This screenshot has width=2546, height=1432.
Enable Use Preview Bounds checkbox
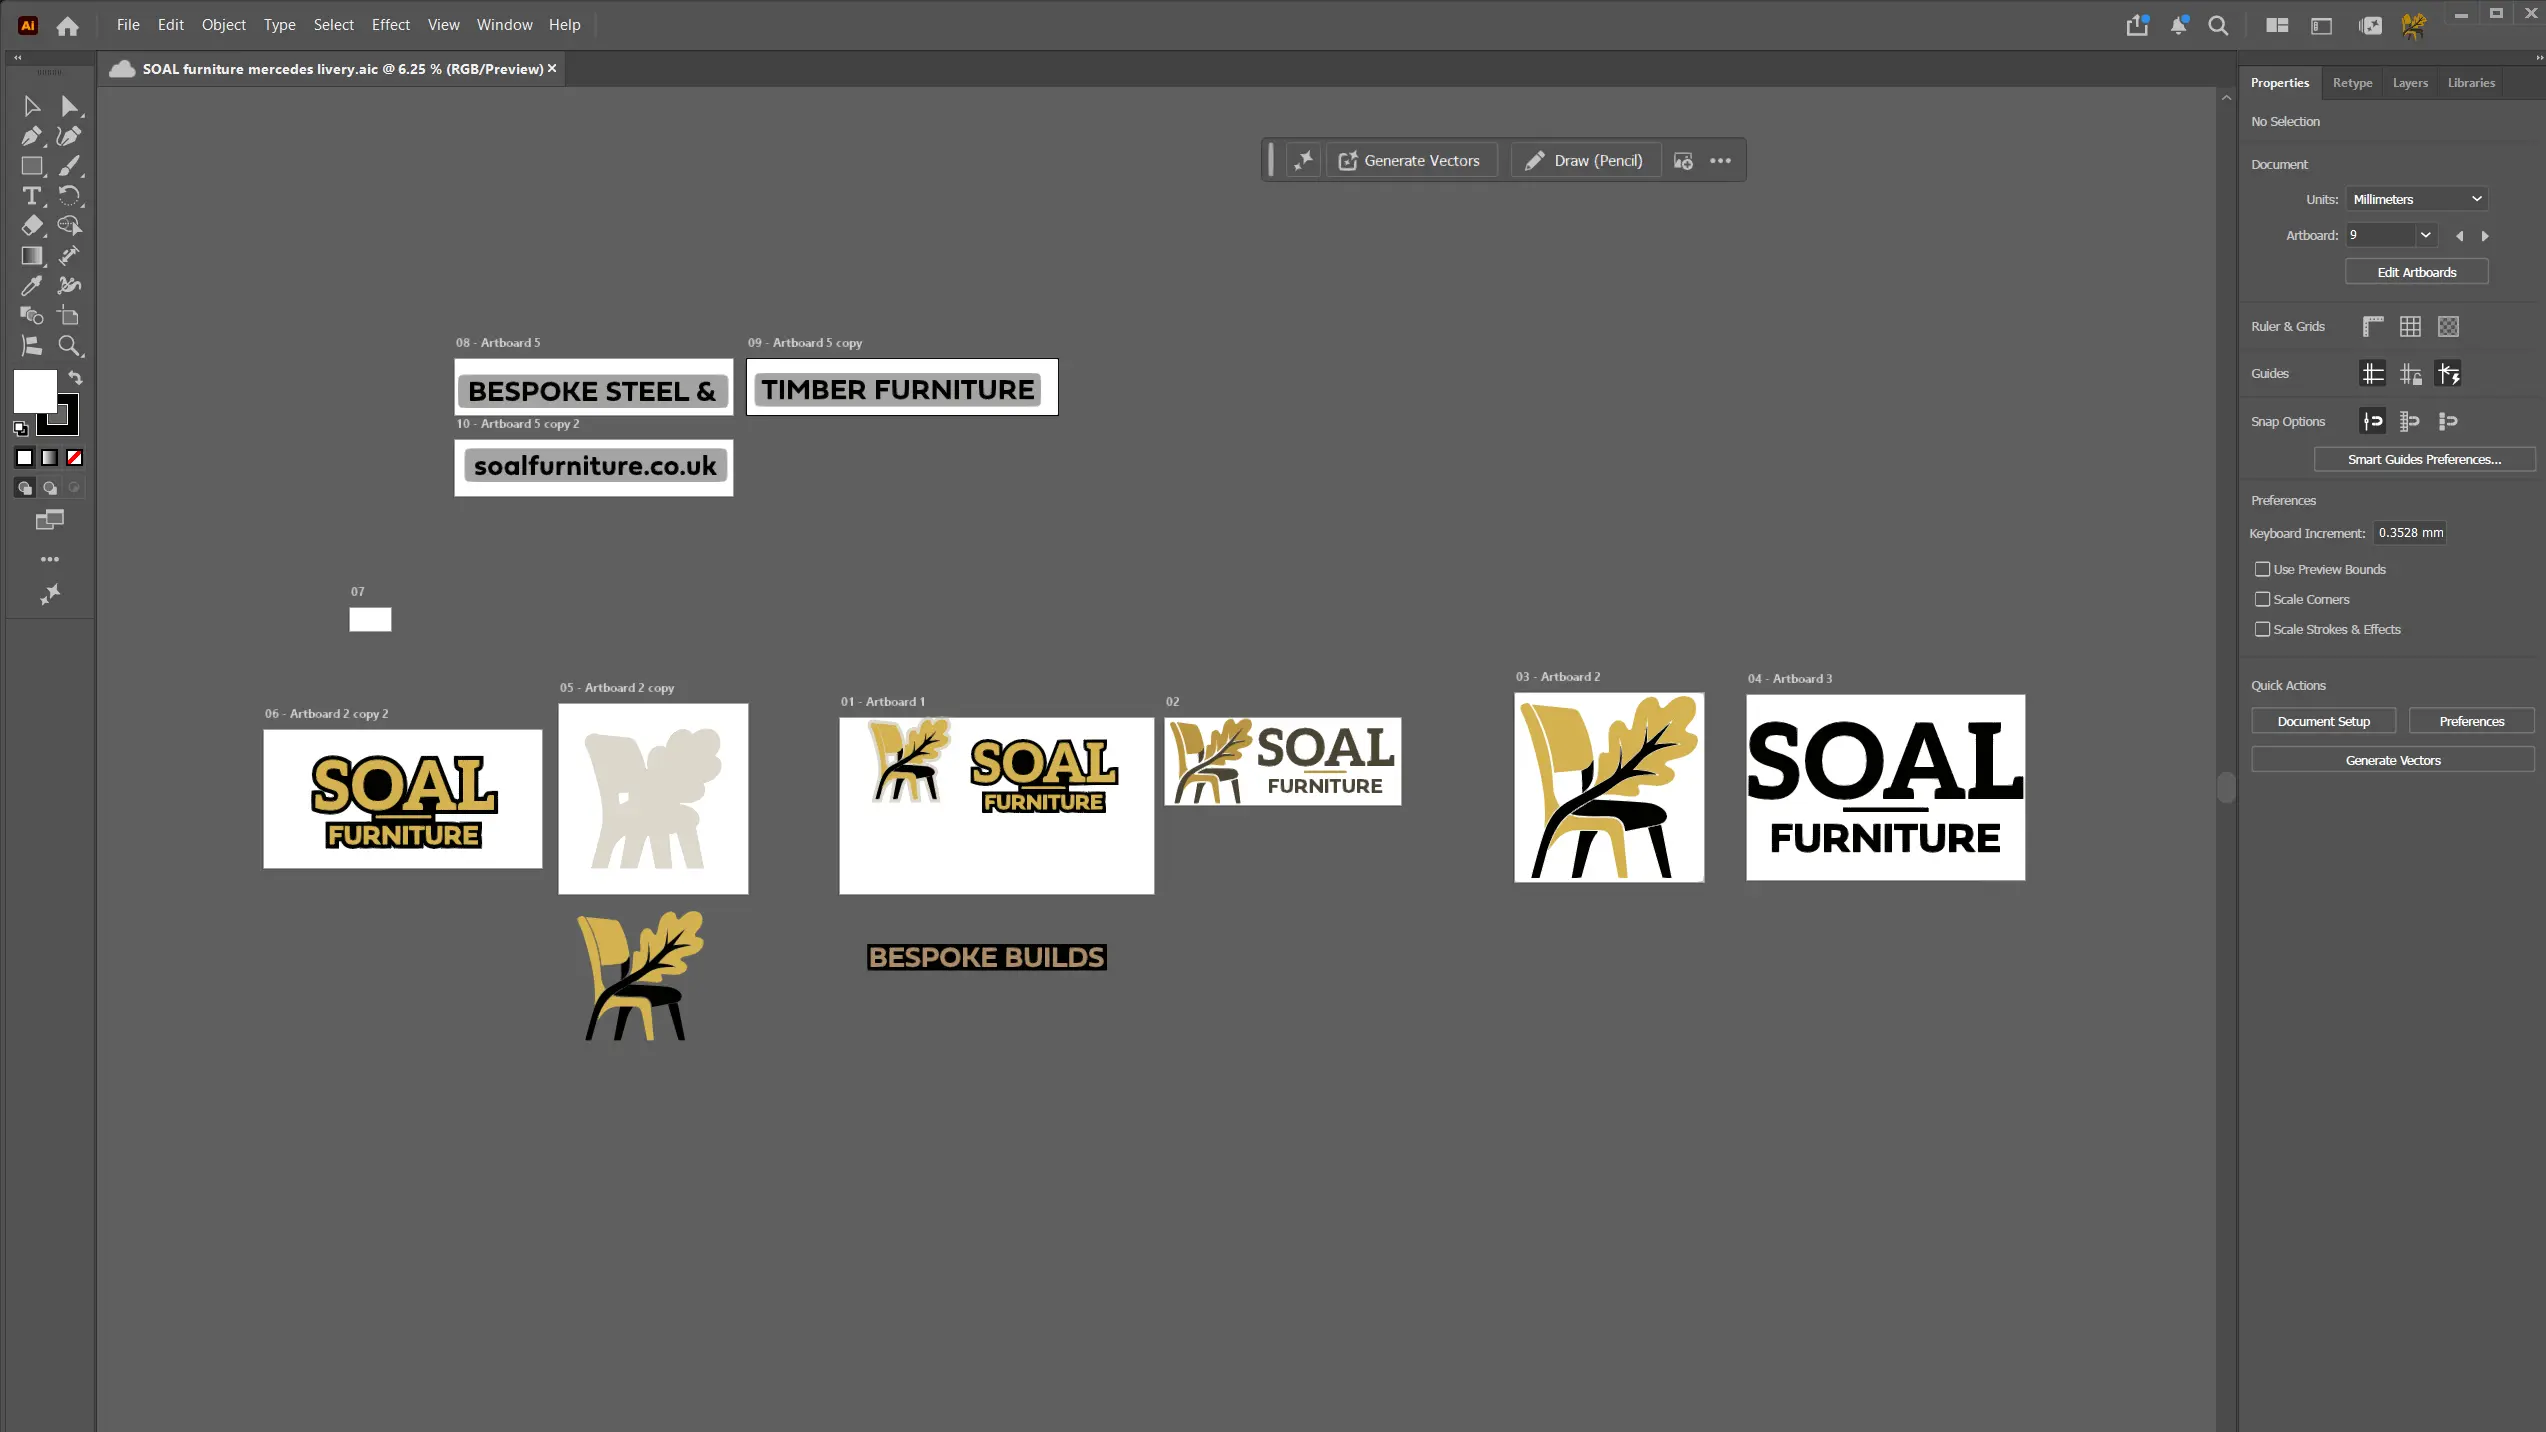(x=2262, y=569)
